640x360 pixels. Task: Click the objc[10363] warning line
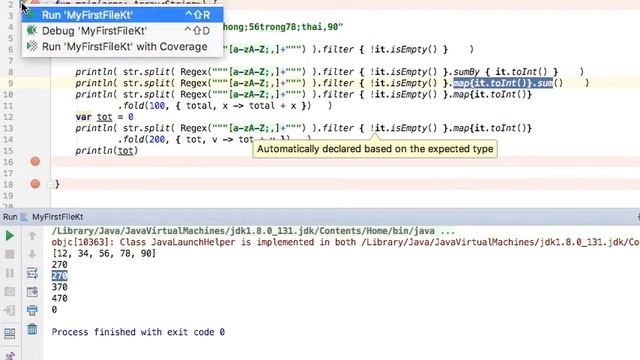point(345,242)
